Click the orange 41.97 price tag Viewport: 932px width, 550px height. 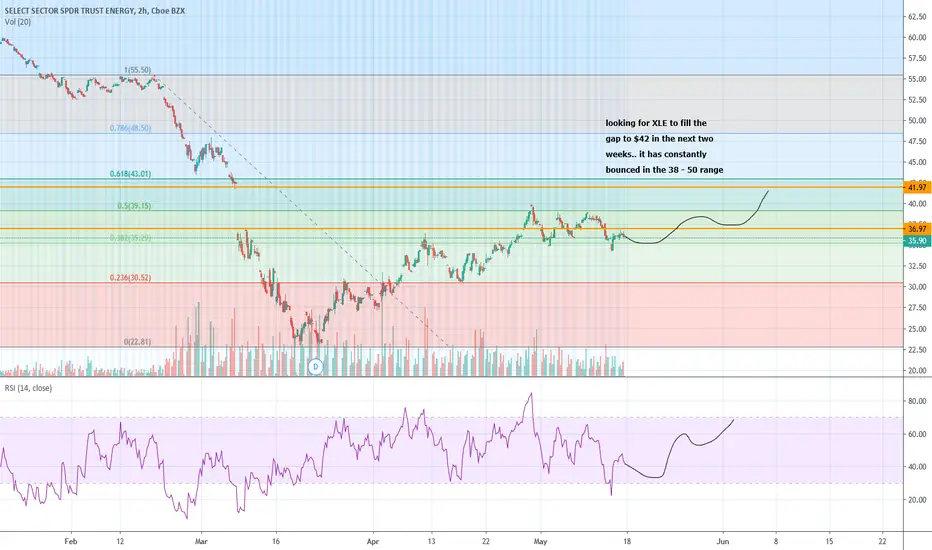(917, 187)
